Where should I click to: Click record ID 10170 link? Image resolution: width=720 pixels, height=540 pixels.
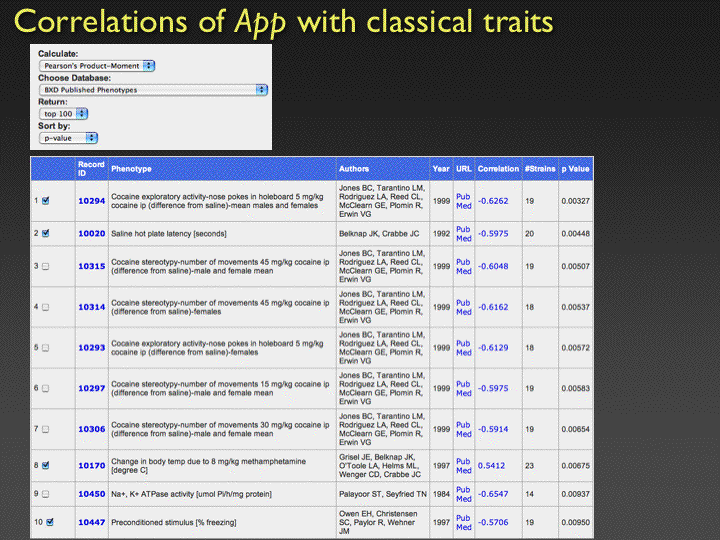[91, 465]
